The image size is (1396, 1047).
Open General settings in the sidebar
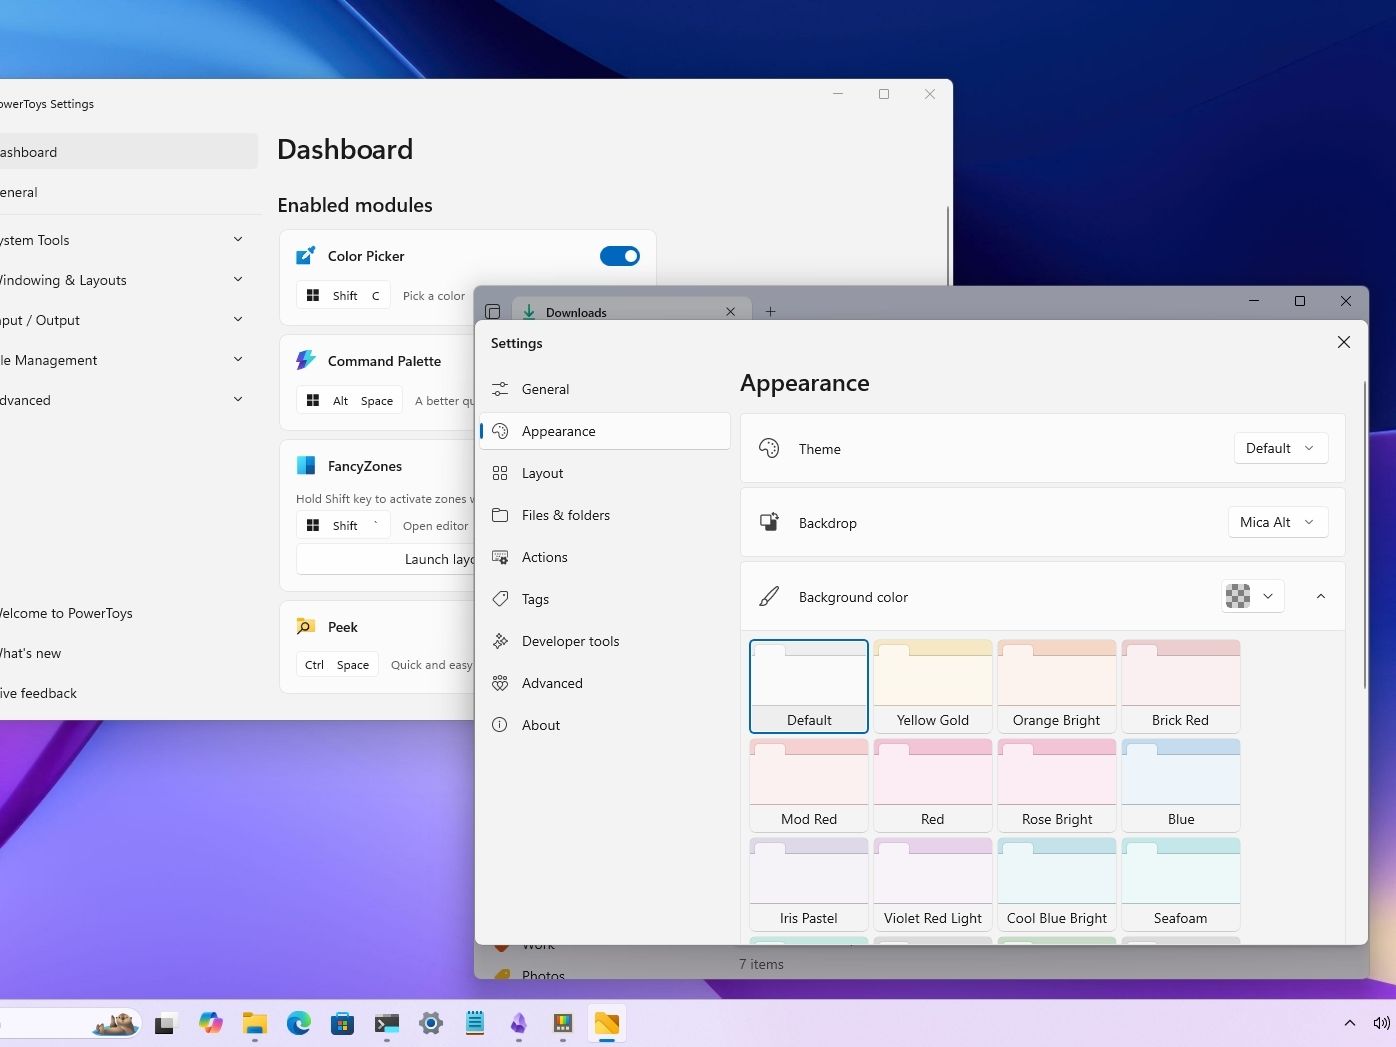pos(545,389)
